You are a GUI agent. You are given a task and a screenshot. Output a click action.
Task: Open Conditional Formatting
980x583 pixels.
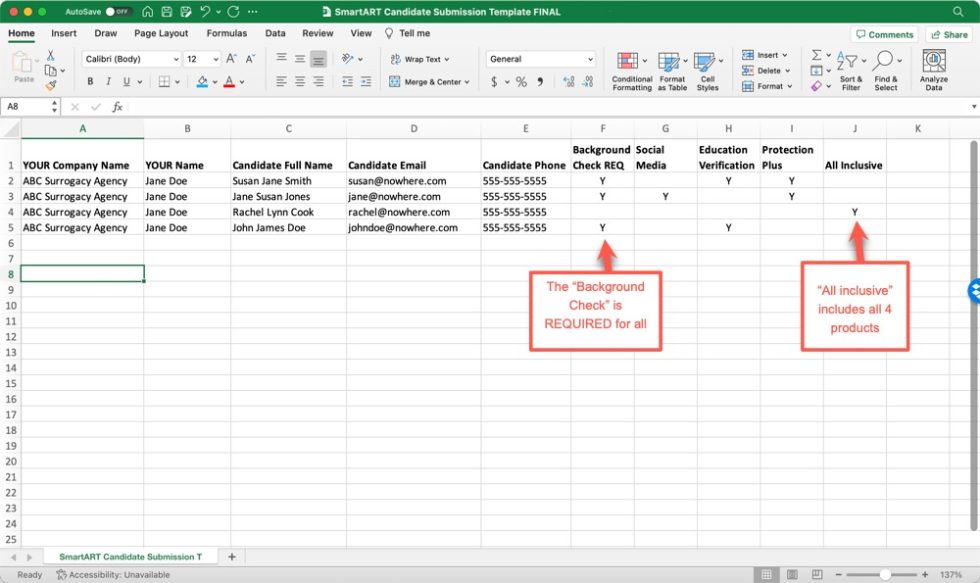pos(631,71)
